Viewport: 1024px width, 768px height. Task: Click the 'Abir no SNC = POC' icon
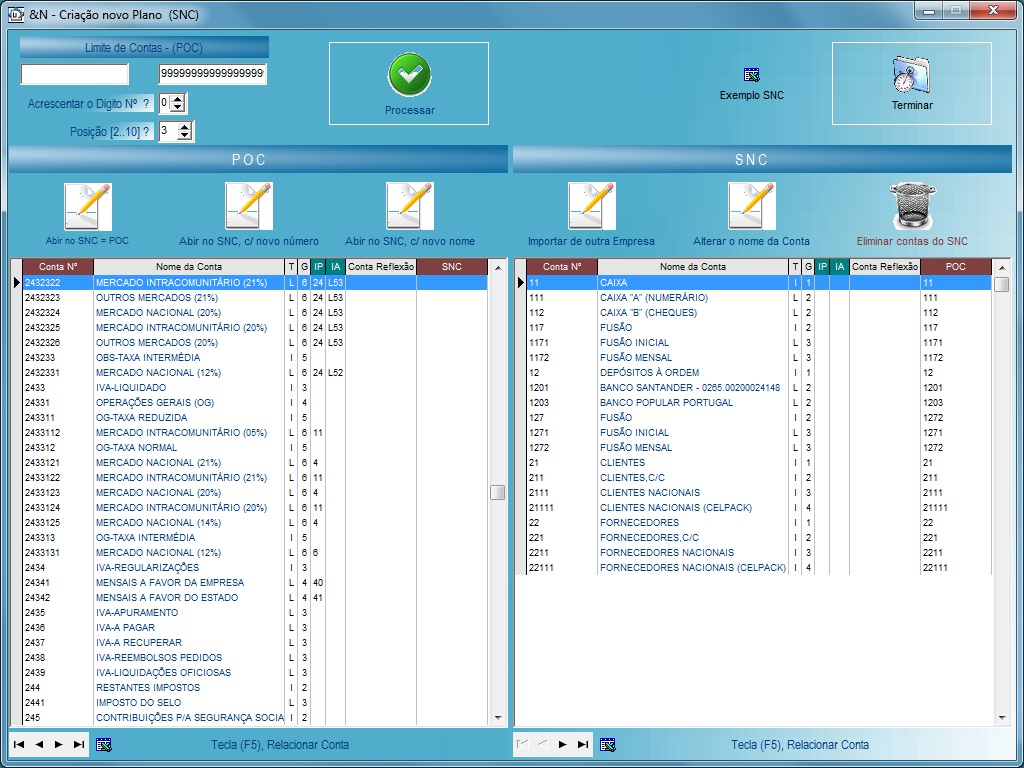click(88, 206)
